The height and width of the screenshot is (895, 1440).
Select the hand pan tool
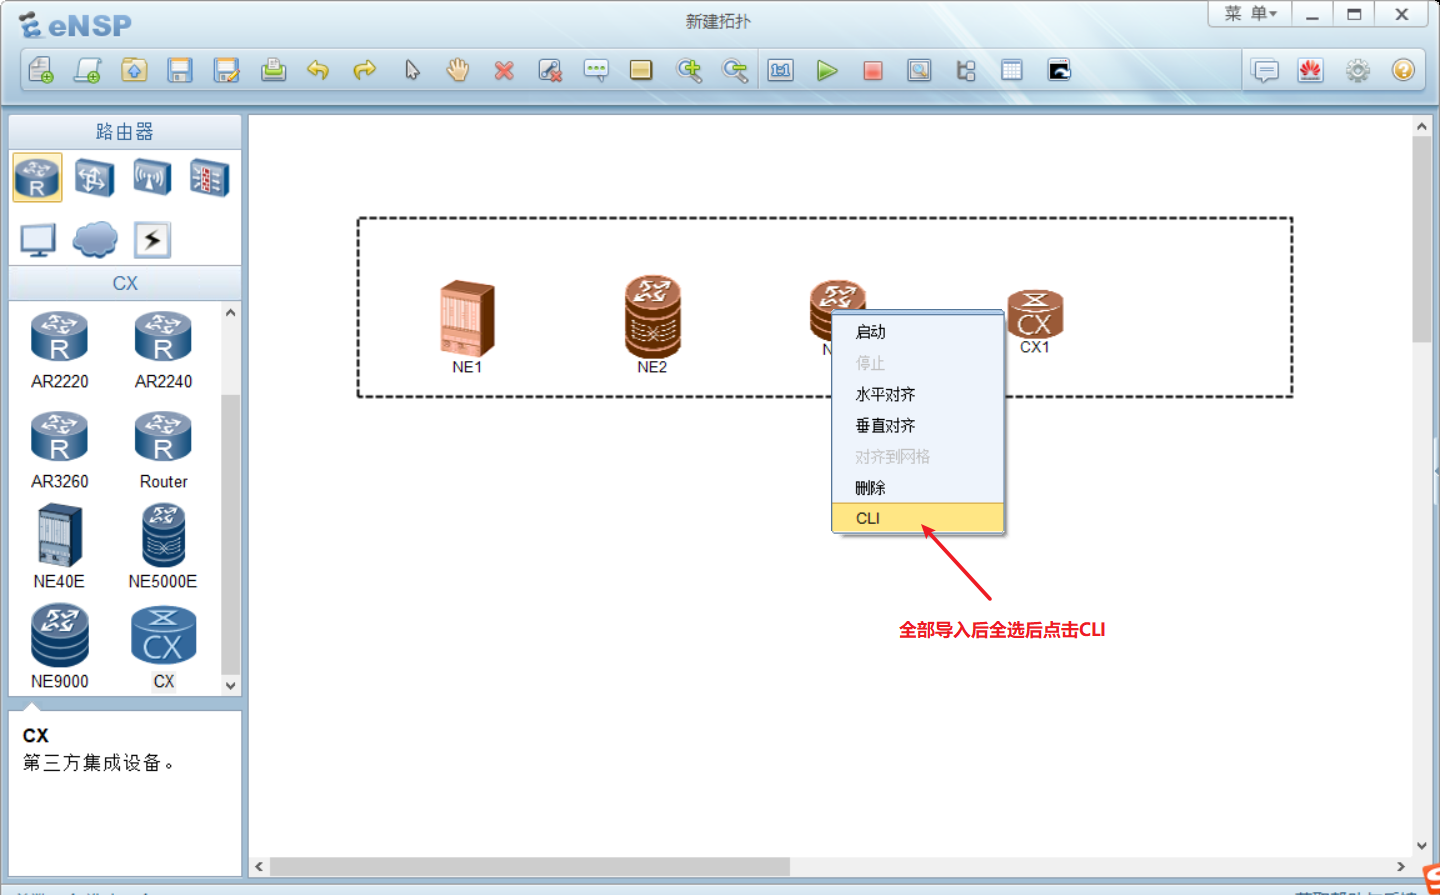pyautogui.click(x=458, y=70)
